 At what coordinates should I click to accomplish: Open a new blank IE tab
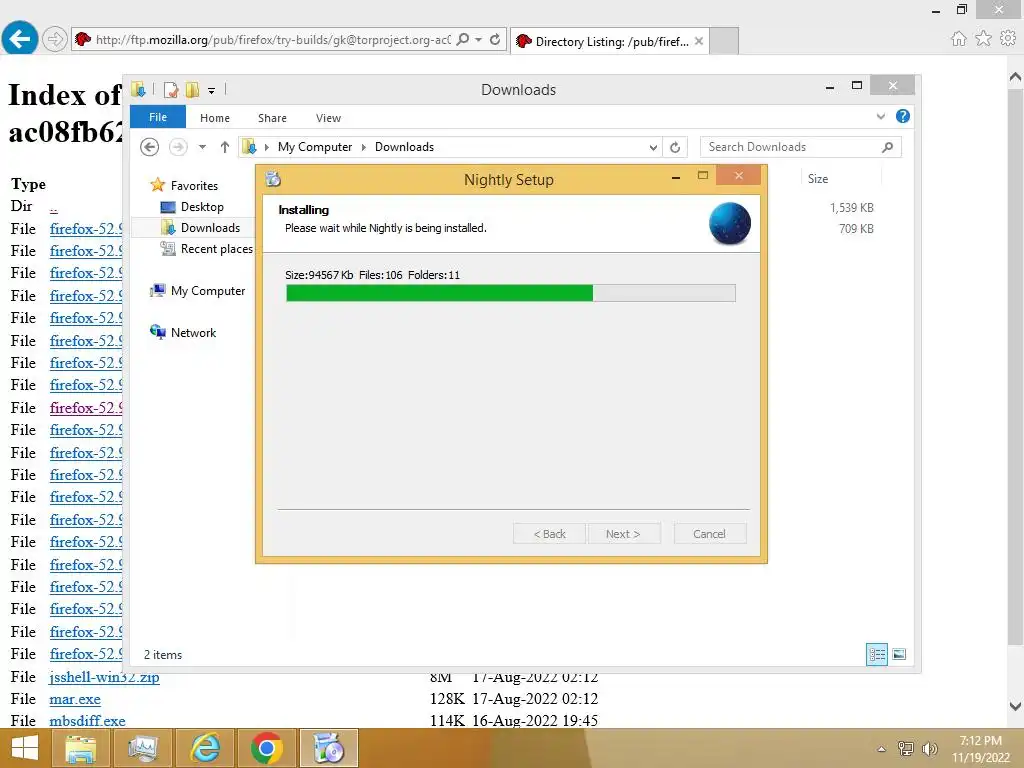click(x=724, y=41)
